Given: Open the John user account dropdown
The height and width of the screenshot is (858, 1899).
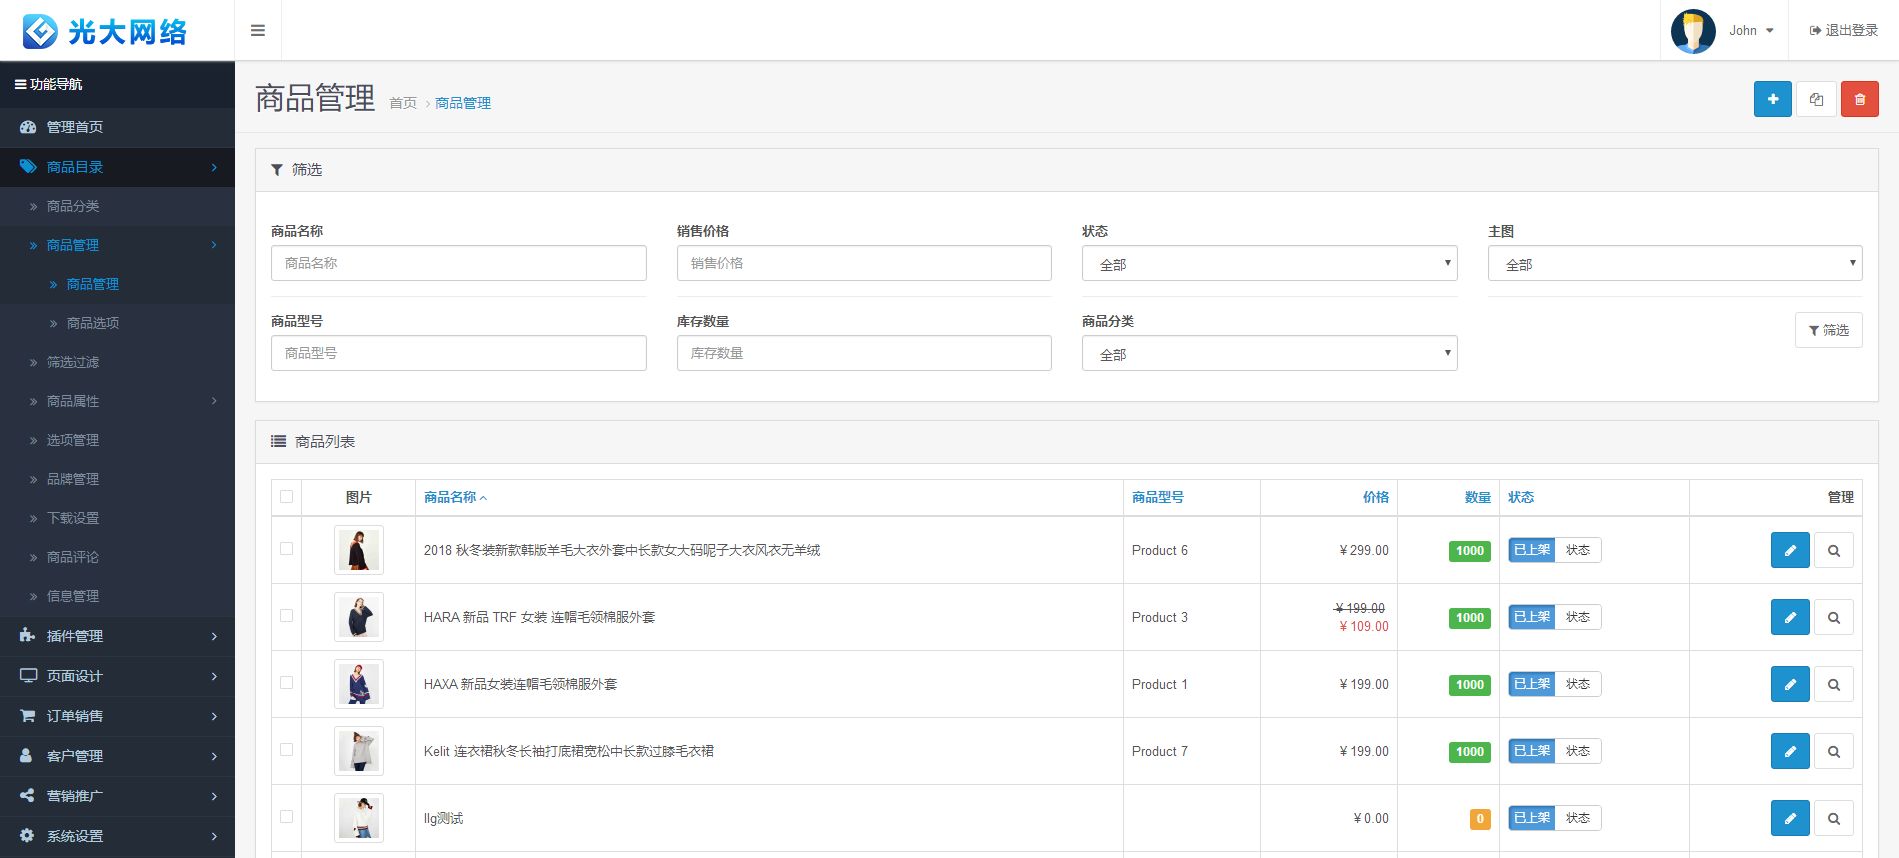Looking at the screenshot, I should 1750,31.
